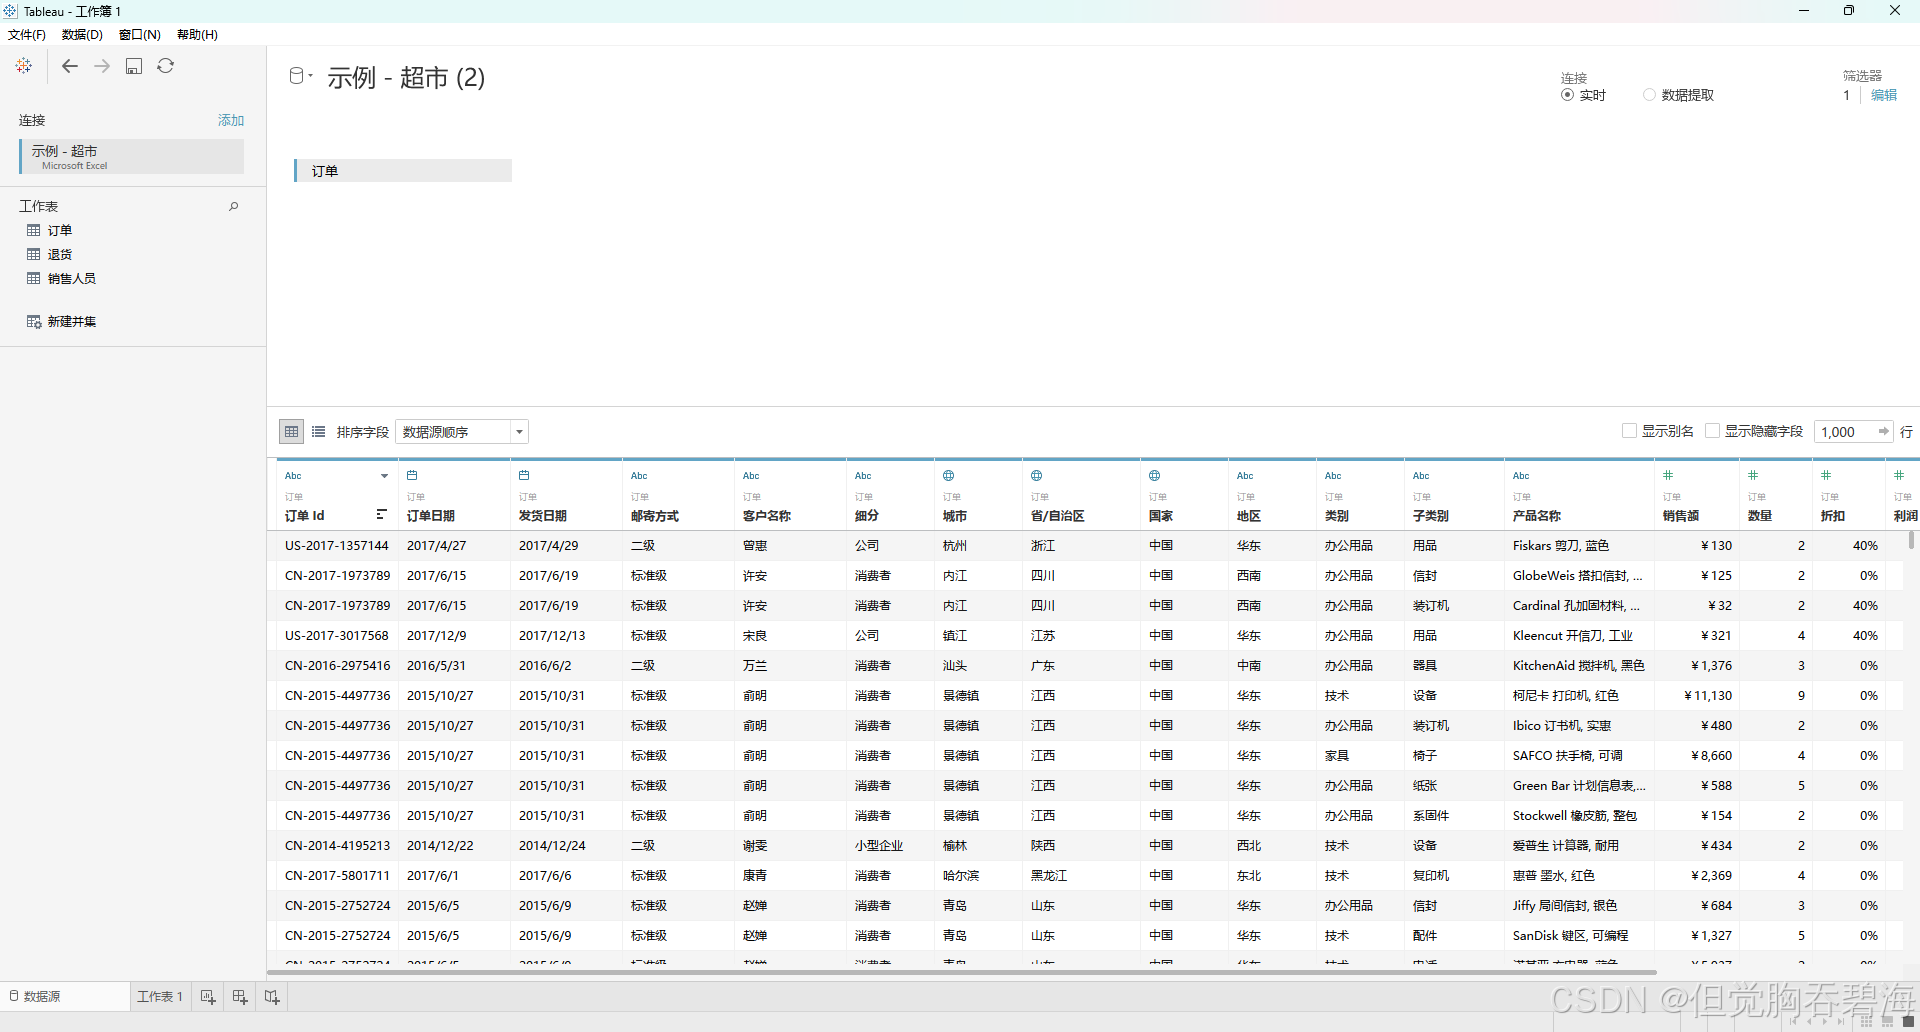Open the 文件(F) menu
Image resolution: width=1920 pixels, height=1032 pixels.
pos(27,35)
